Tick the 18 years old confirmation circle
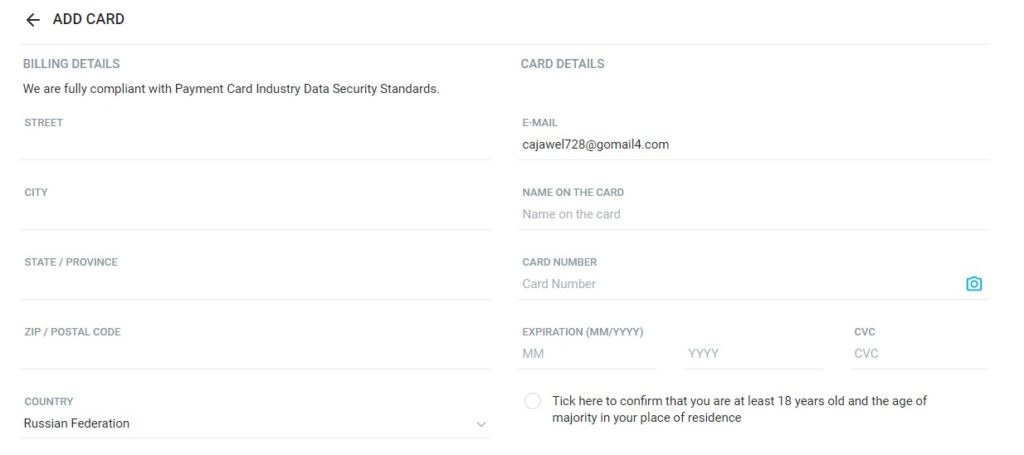This screenshot has width=1024, height=455. tap(532, 401)
